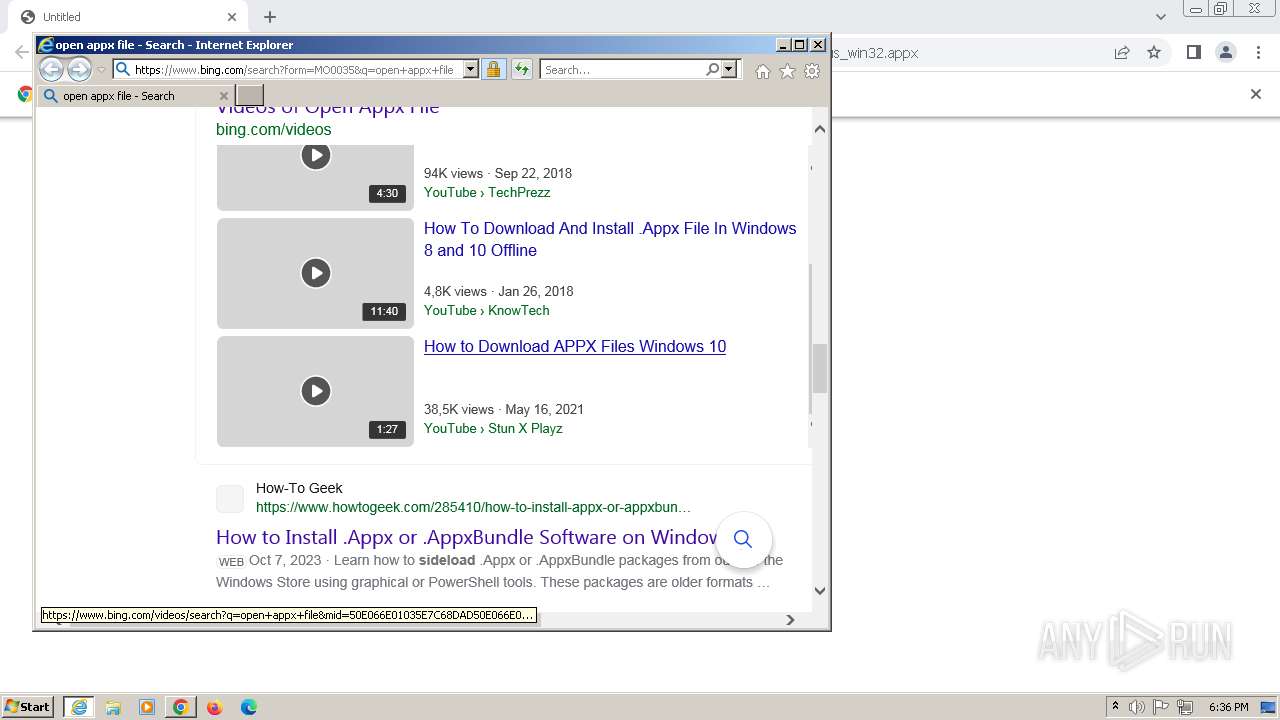Click the IE vertical scrollbar thumb
The image size is (1280, 720).
point(820,368)
